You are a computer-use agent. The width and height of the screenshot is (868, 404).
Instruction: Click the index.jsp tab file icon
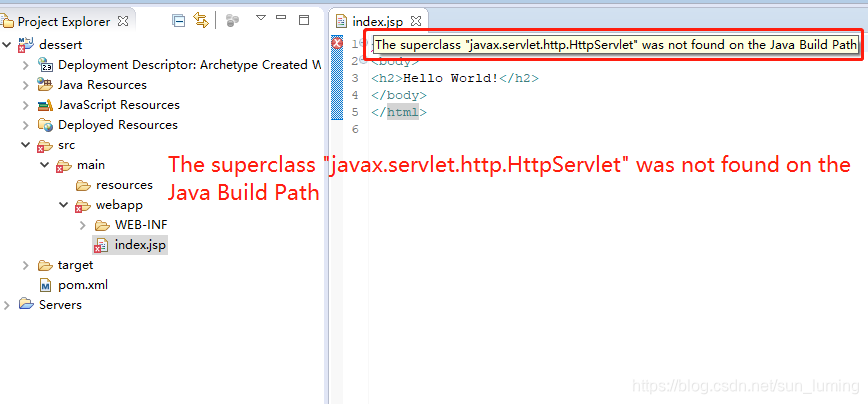[x=342, y=22]
